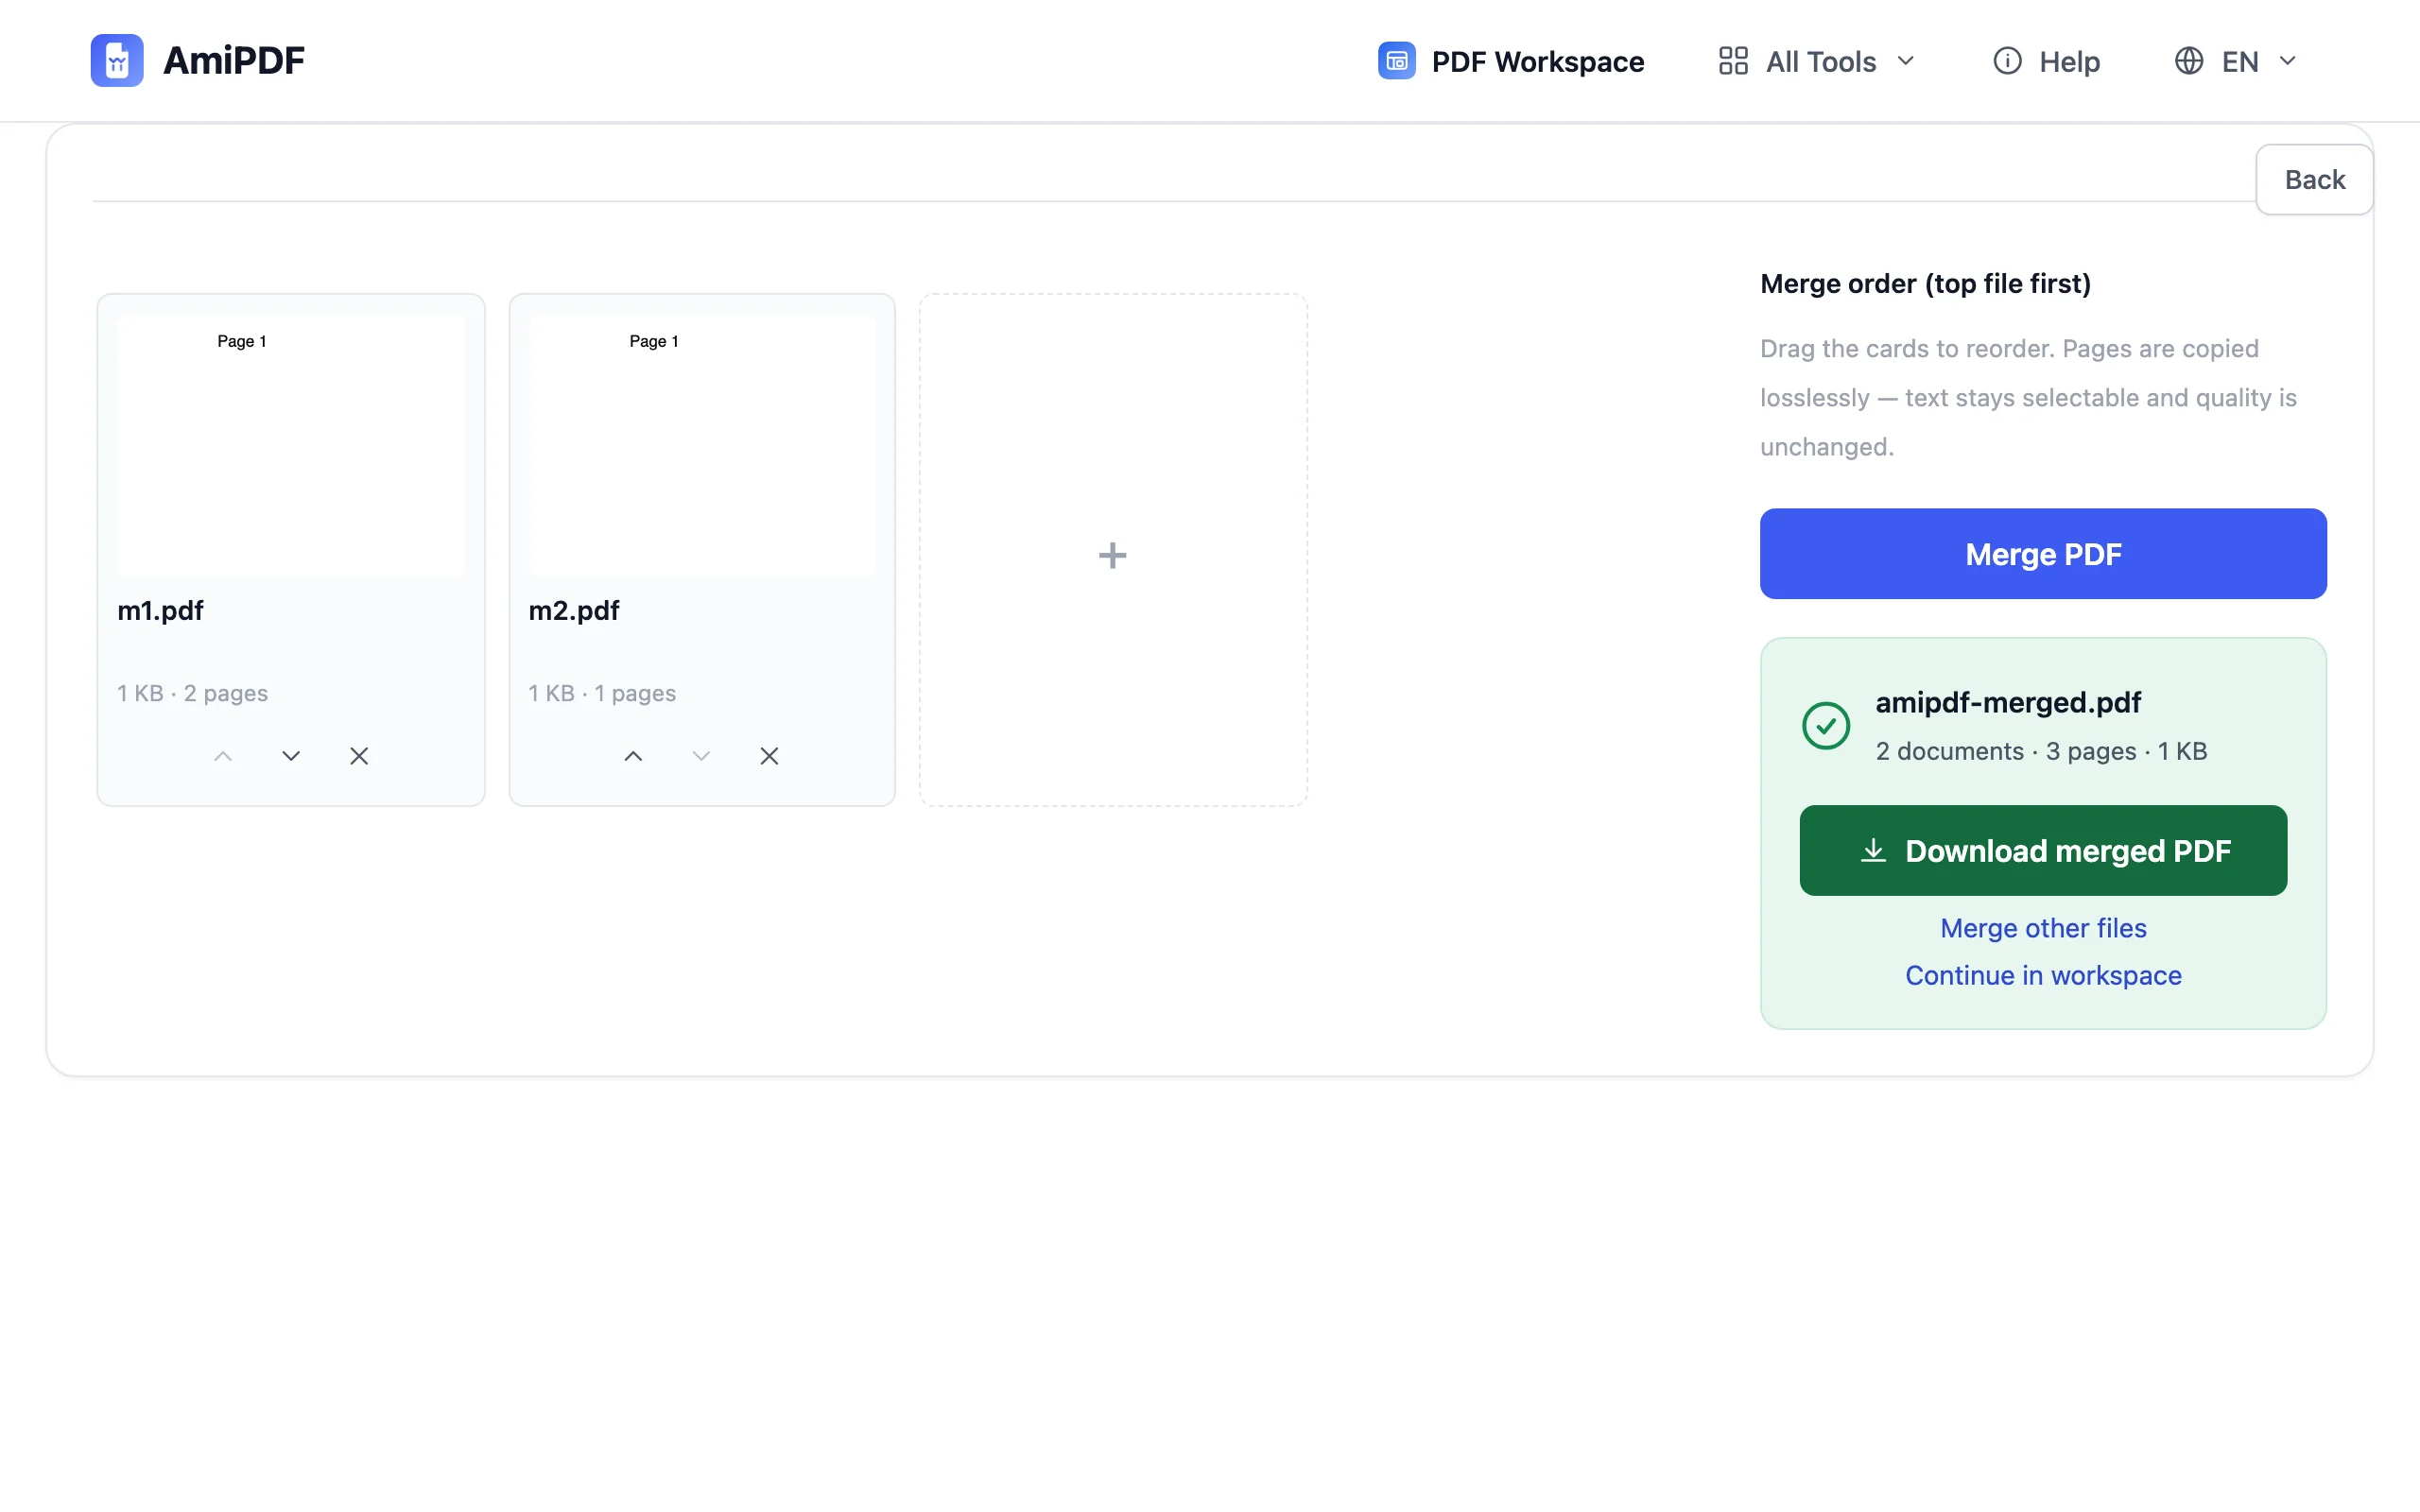Open the AmiPDF home title
The height and width of the screenshot is (1512, 2420).
[x=234, y=60]
